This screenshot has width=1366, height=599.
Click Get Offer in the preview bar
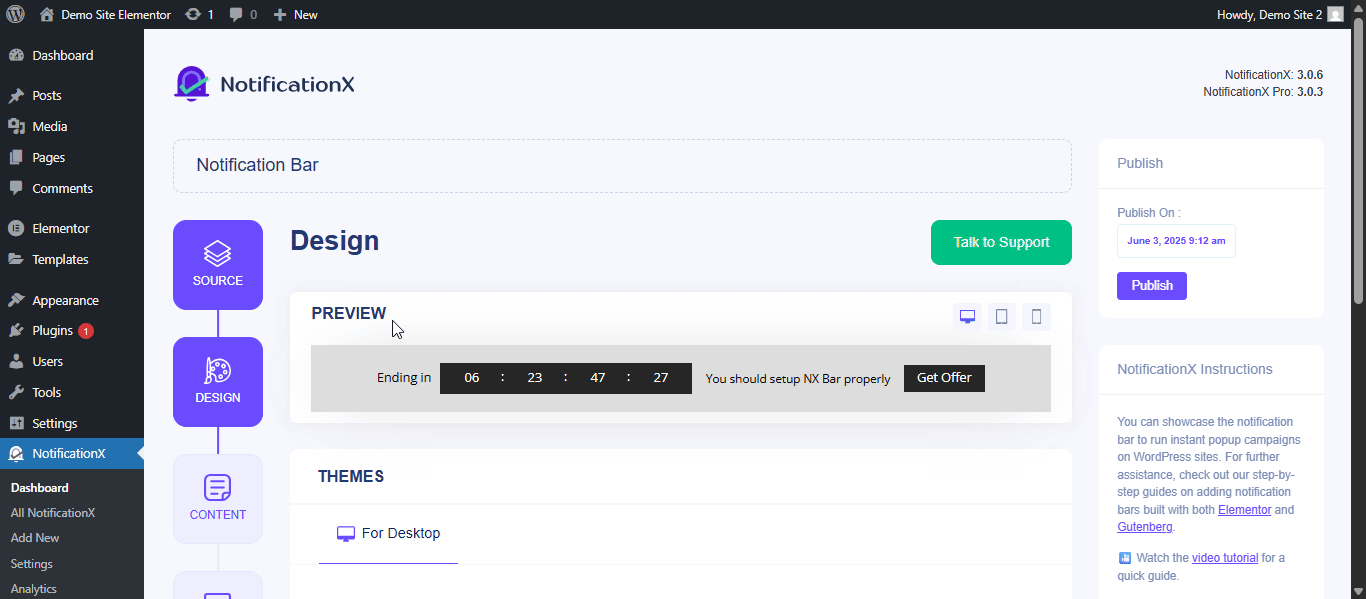(944, 378)
